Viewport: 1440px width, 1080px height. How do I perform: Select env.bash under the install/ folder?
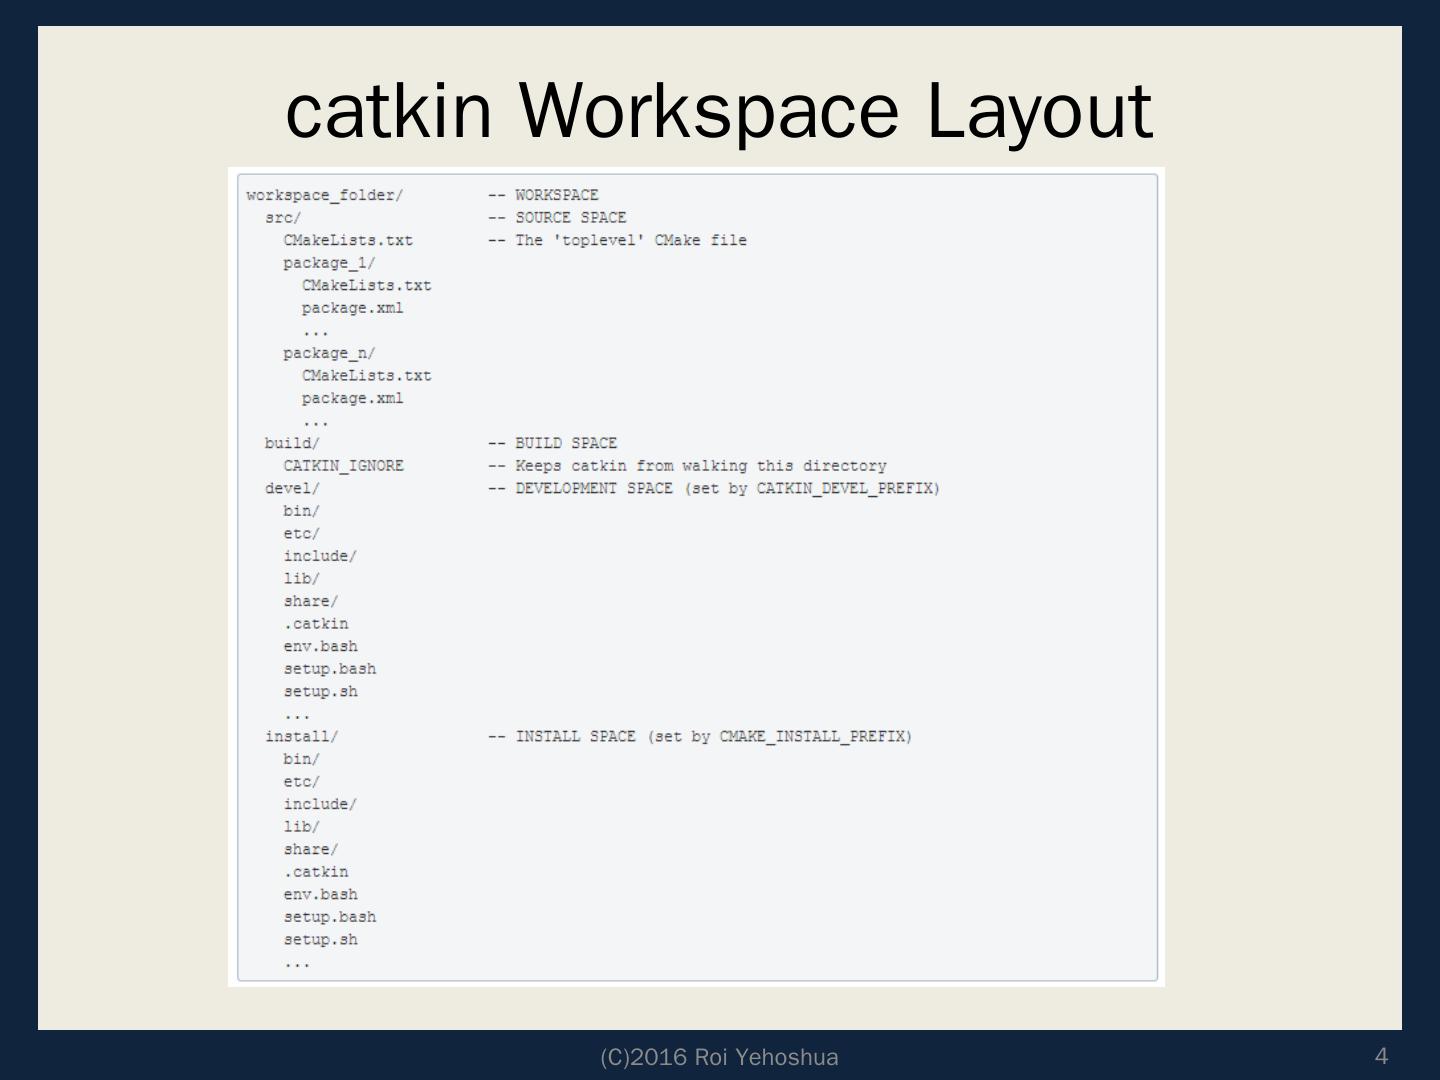coord(320,895)
